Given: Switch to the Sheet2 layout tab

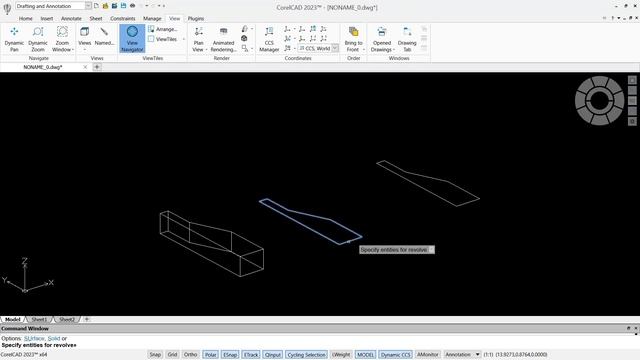Looking at the screenshot, I should 67,319.
